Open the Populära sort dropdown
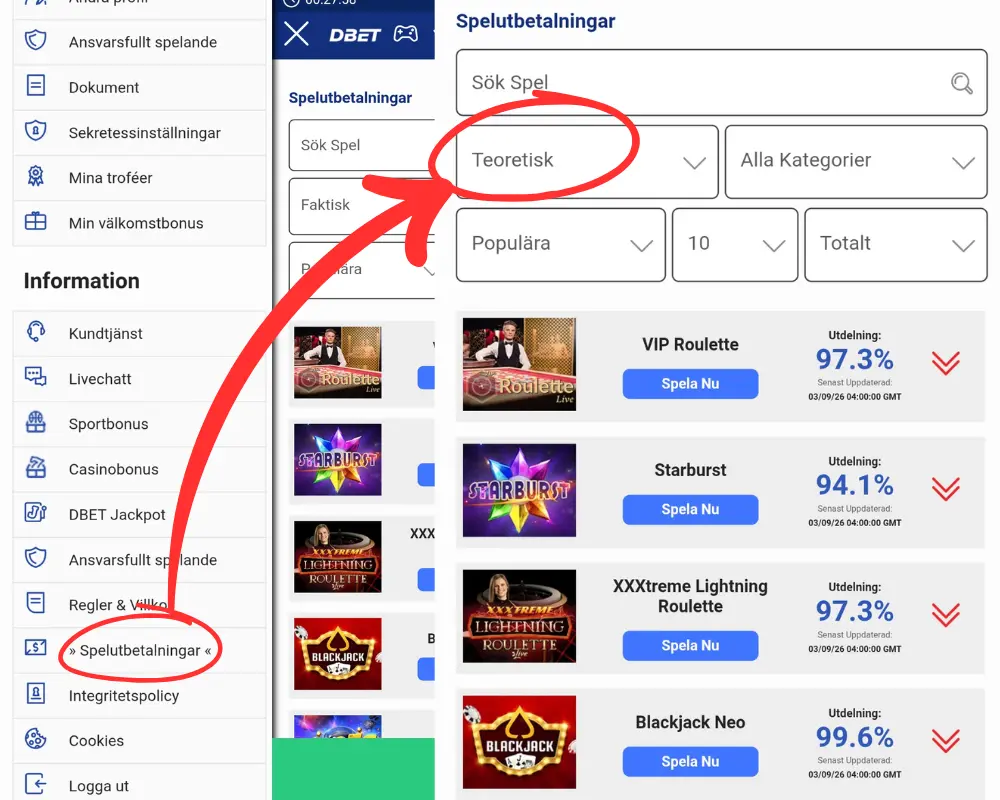Image resolution: width=1000 pixels, height=800 pixels. (561, 244)
